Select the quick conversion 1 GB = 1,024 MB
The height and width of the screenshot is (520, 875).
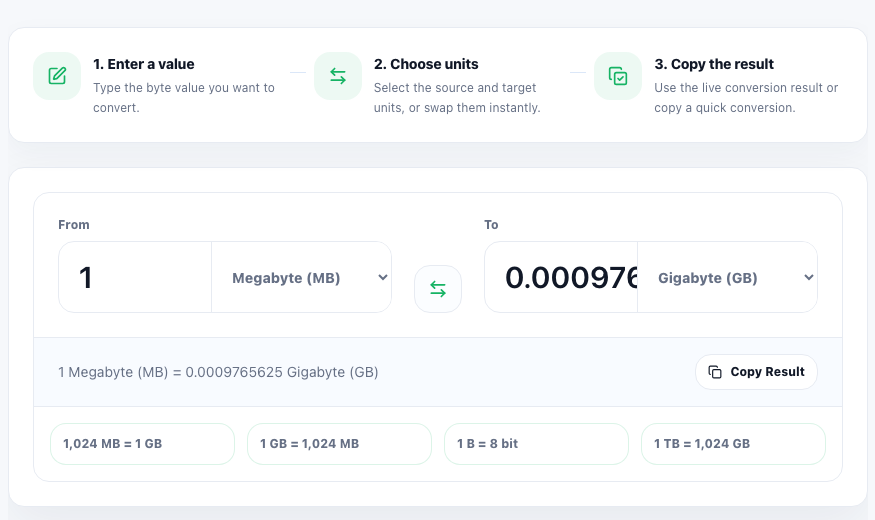[339, 444]
